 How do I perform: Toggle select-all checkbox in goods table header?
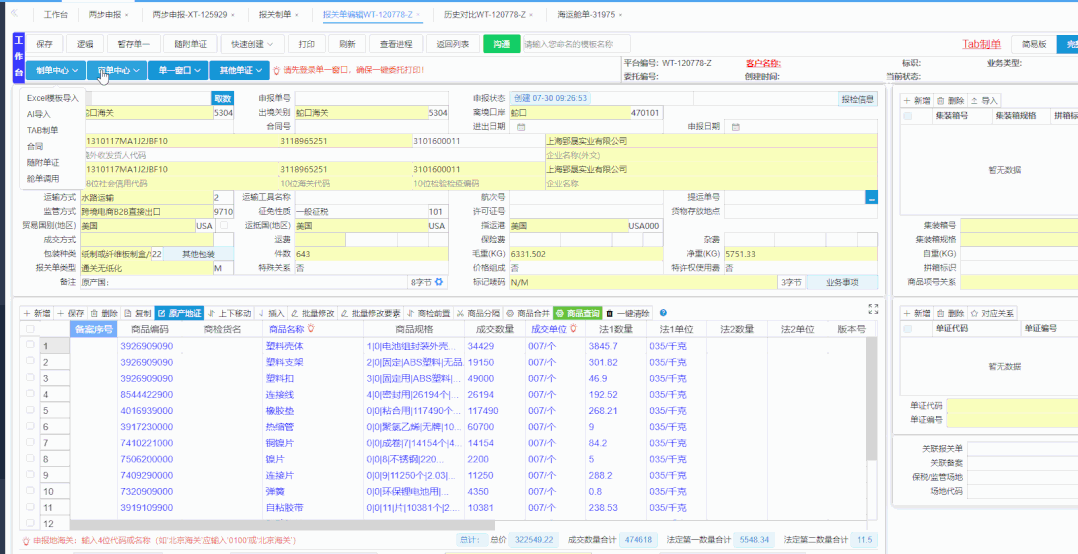coord(30,329)
